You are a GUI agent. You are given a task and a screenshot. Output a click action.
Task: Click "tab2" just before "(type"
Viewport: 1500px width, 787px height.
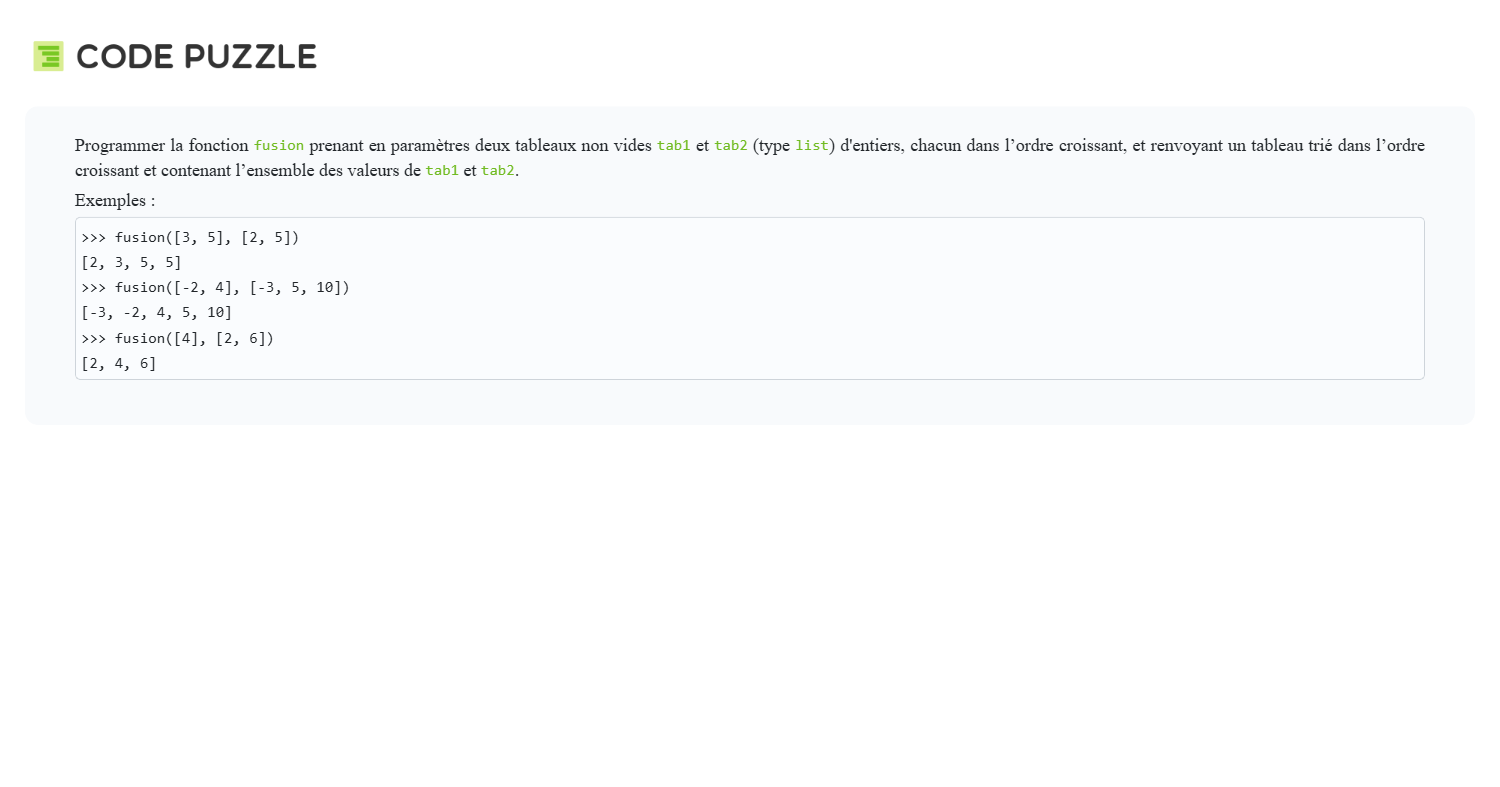[730, 146]
